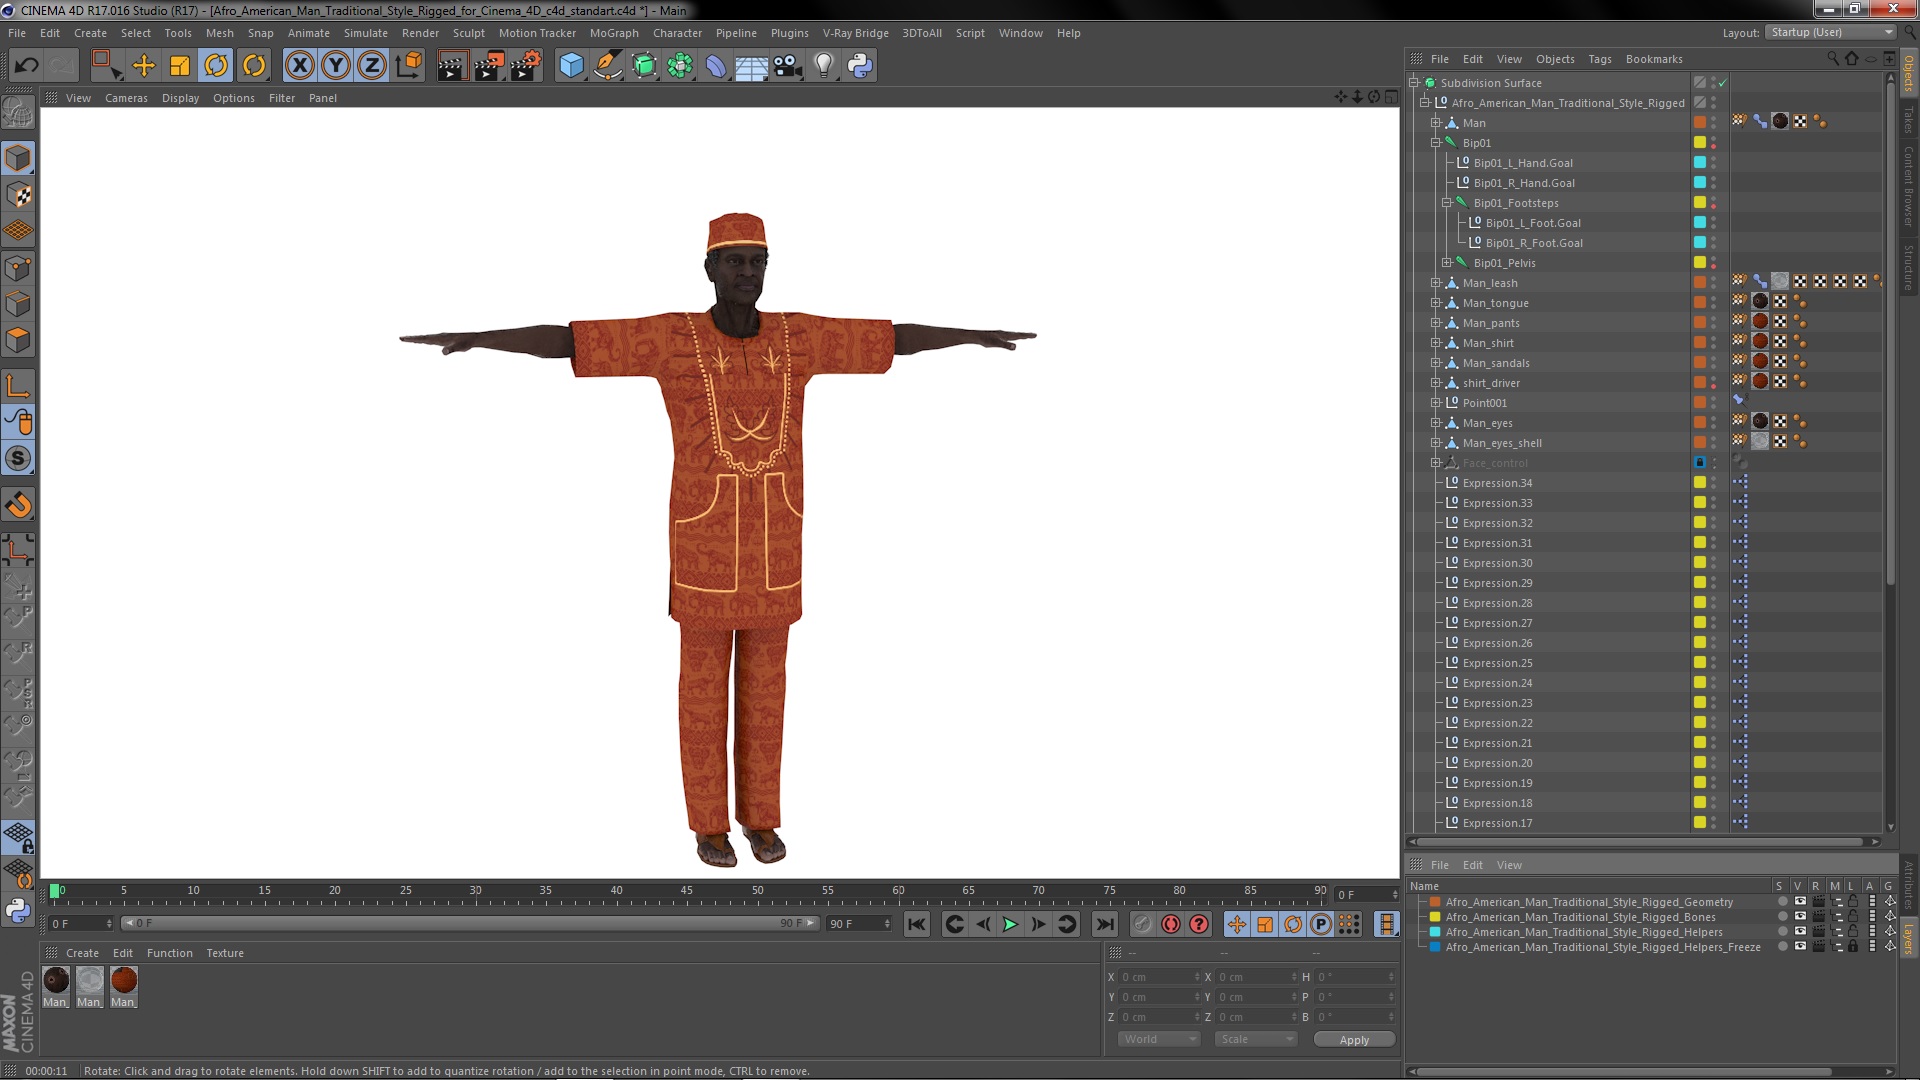The height and width of the screenshot is (1080, 1920).
Task: Click the Apply button
Action: pos(1354,1040)
